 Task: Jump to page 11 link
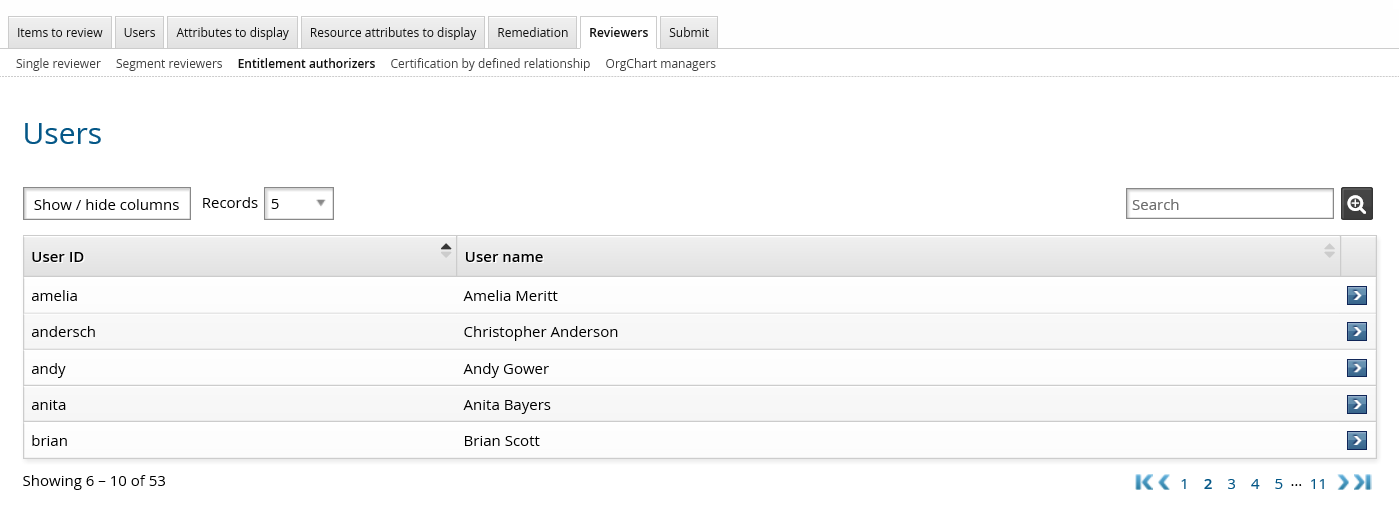[1318, 484]
